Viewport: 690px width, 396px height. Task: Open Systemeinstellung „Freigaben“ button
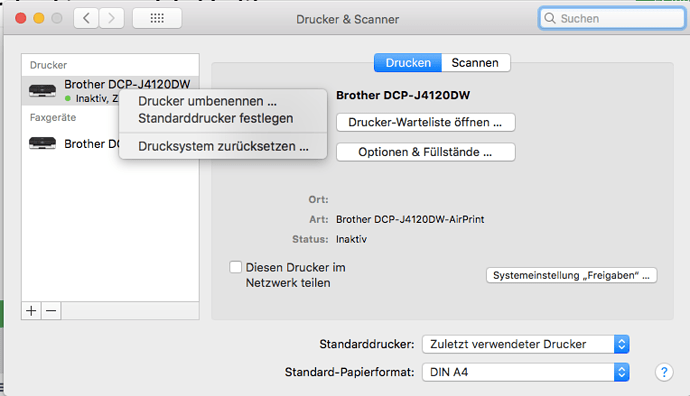click(571, 275)
